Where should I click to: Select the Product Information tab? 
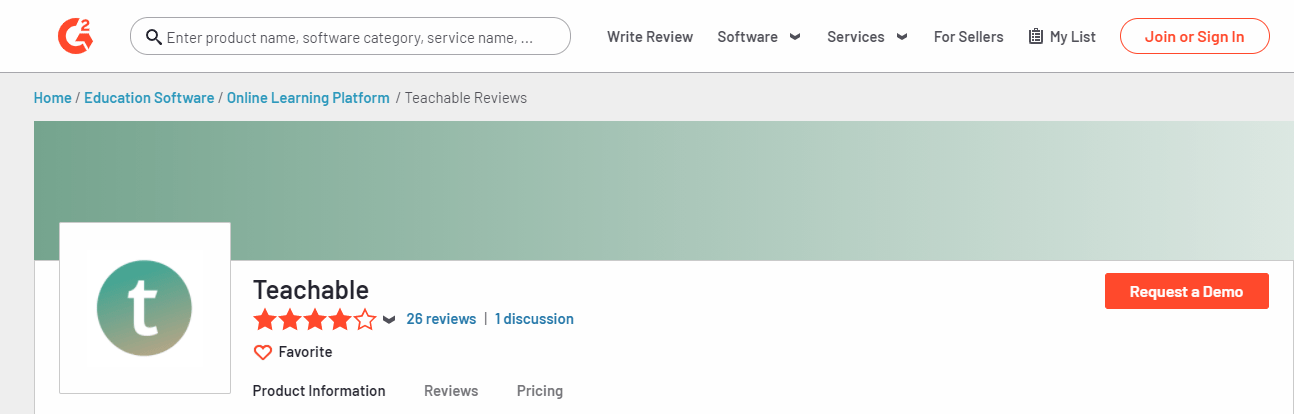[x=319, y=391]
